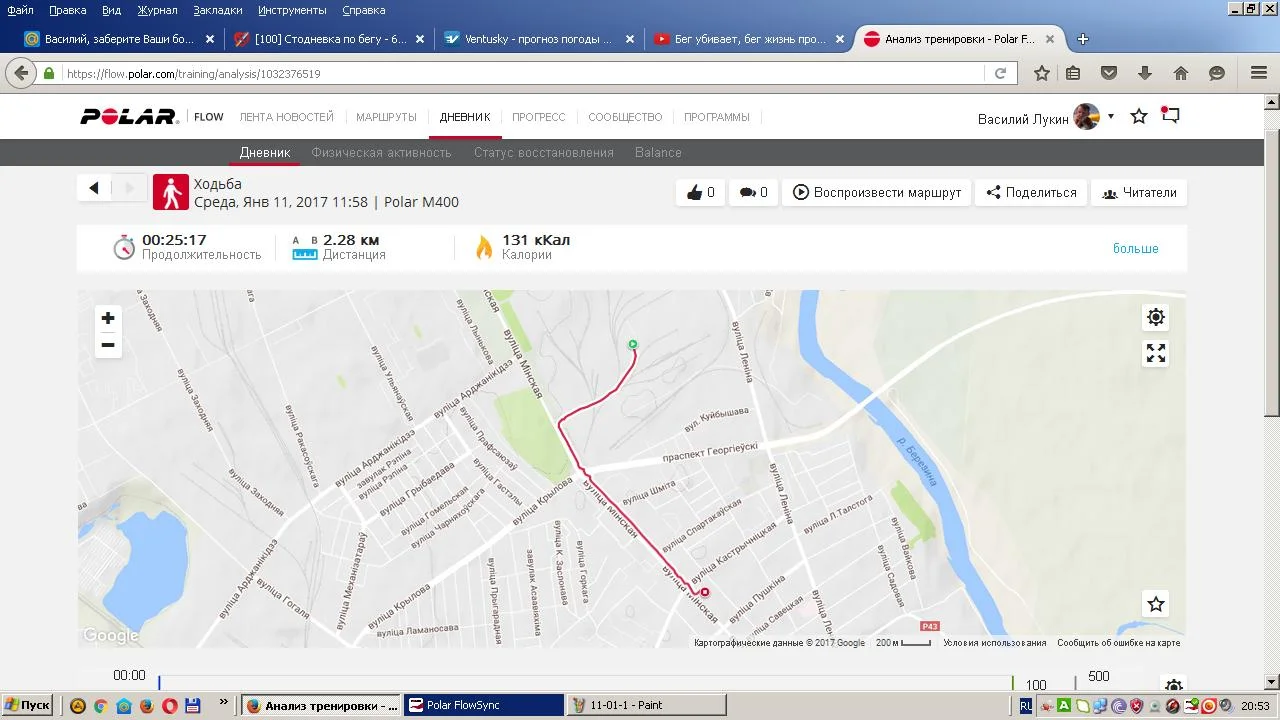1280x720 pixels.
Task: Expand the Василий Лукин profile menu
Action: click(x=1110, y=117)
